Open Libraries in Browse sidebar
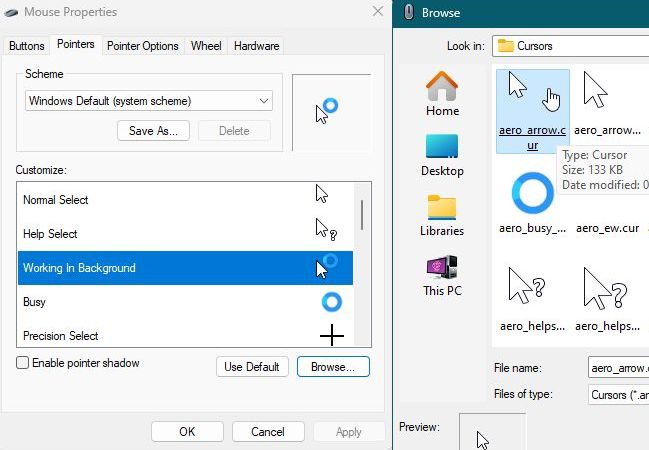The width and height of the screenshot is (649, 450). point(442,215)
